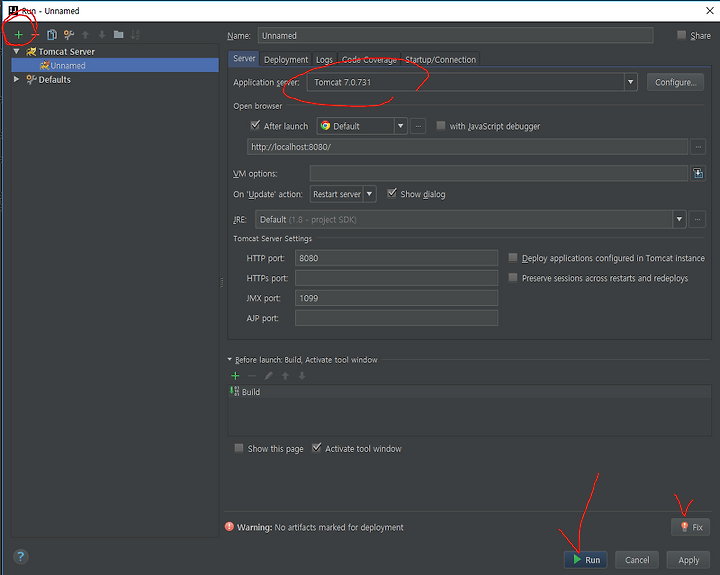720x575 pixels.
Task: Add a before launch task
Action: (235, 376)
